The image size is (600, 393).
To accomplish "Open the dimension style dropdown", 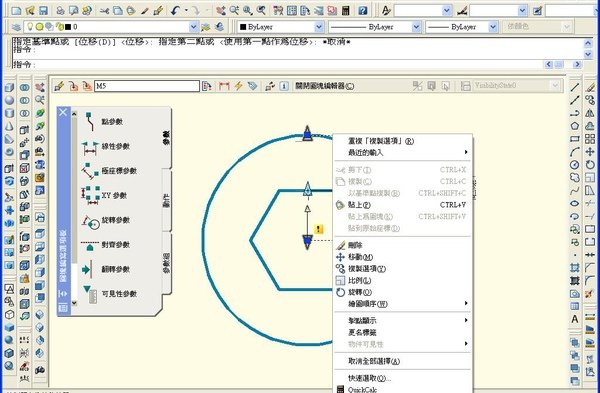I will [x=522, y=11].
